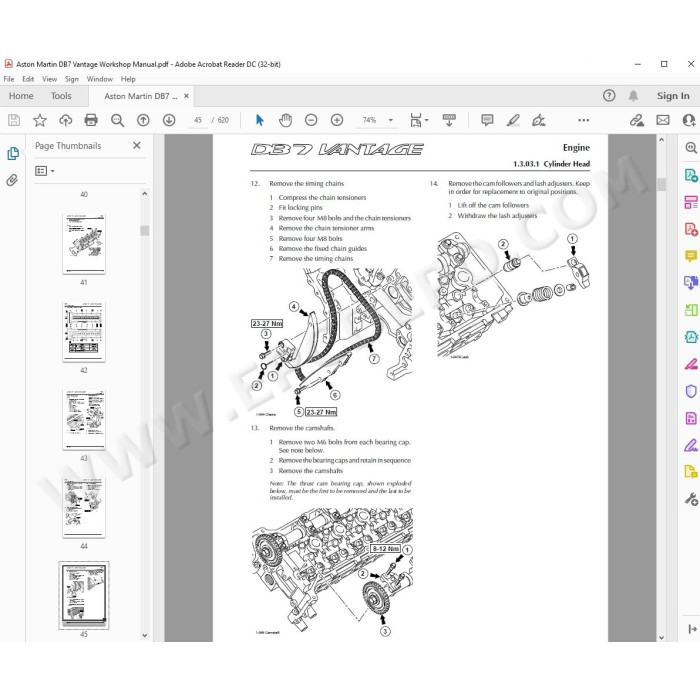Click the page number field
This screenshot has height=700, width=700.
tap(198, 120)
